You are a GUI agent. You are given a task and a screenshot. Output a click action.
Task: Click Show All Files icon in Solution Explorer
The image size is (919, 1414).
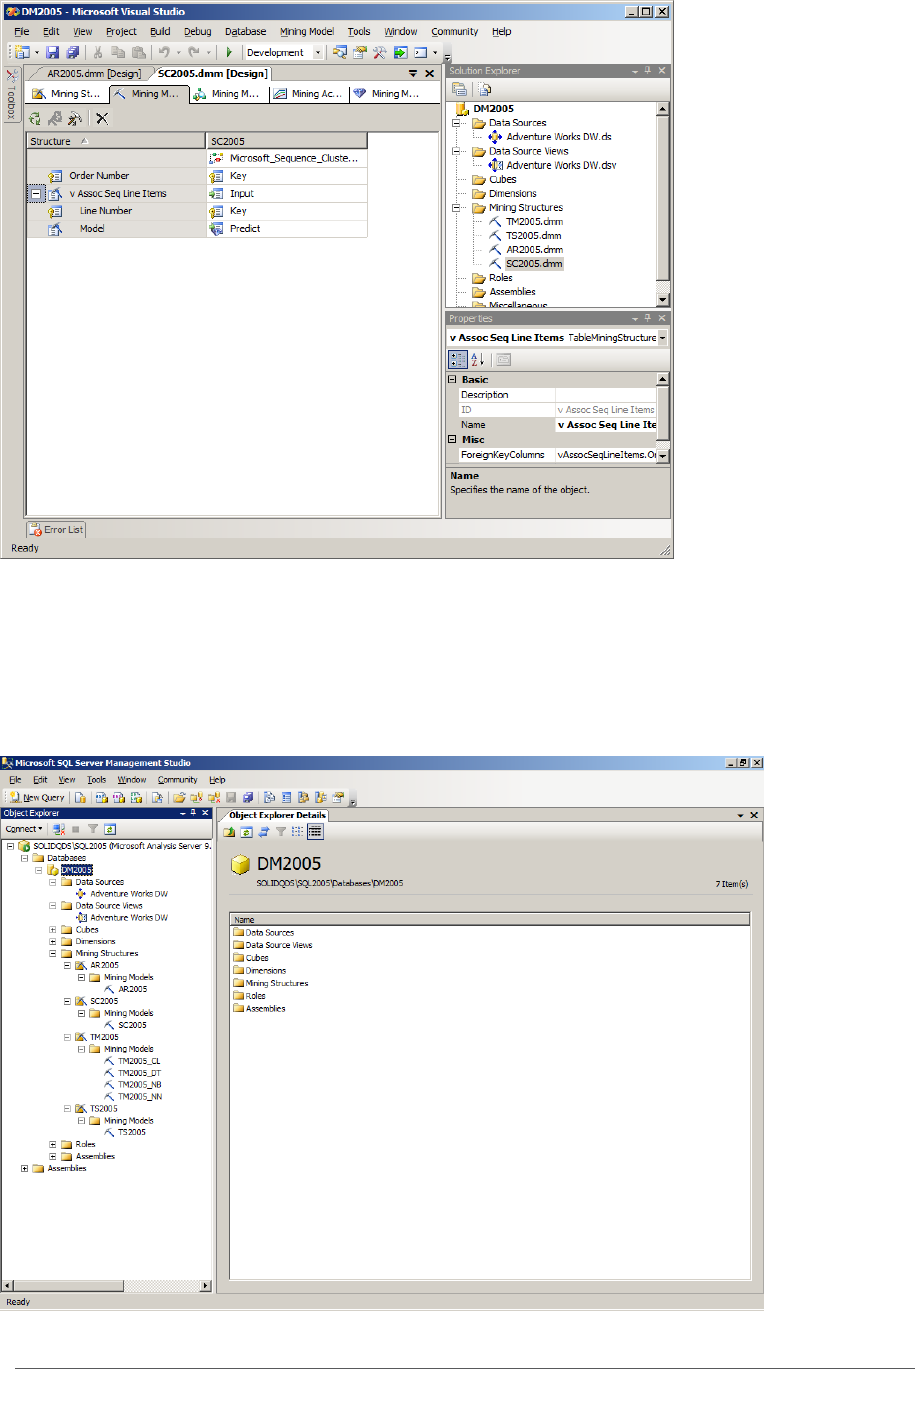pos(485,89)
